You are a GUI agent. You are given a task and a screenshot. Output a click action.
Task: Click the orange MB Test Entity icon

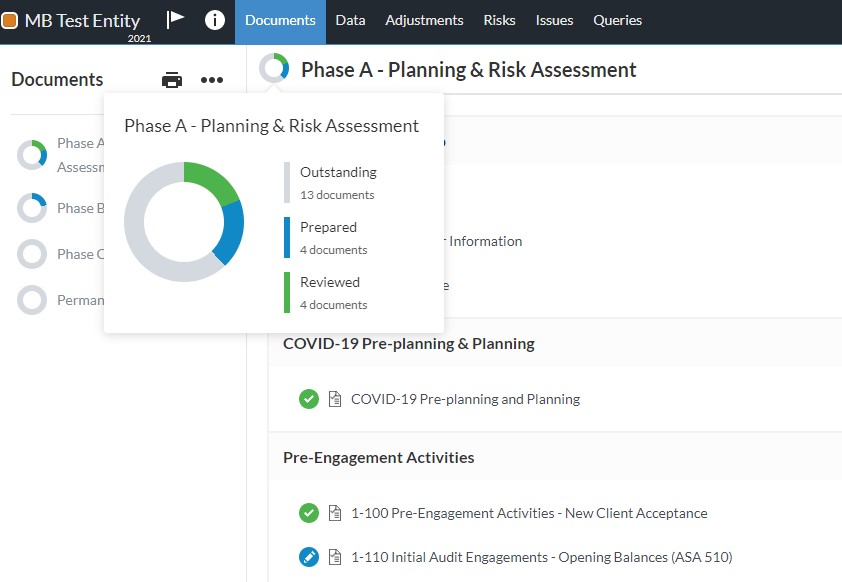pos(10,20)
